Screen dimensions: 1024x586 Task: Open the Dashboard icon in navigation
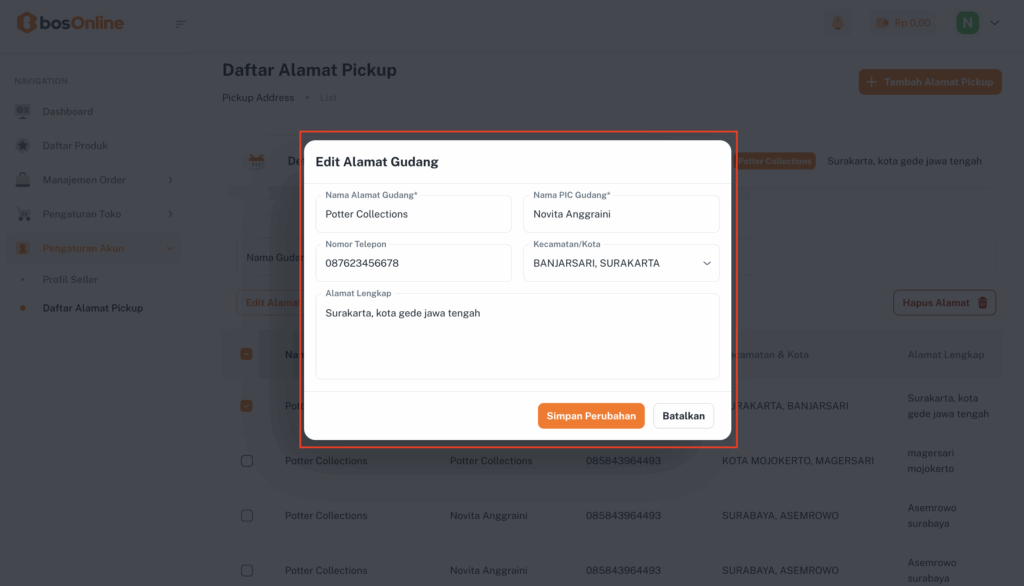(x=23, y=111)
